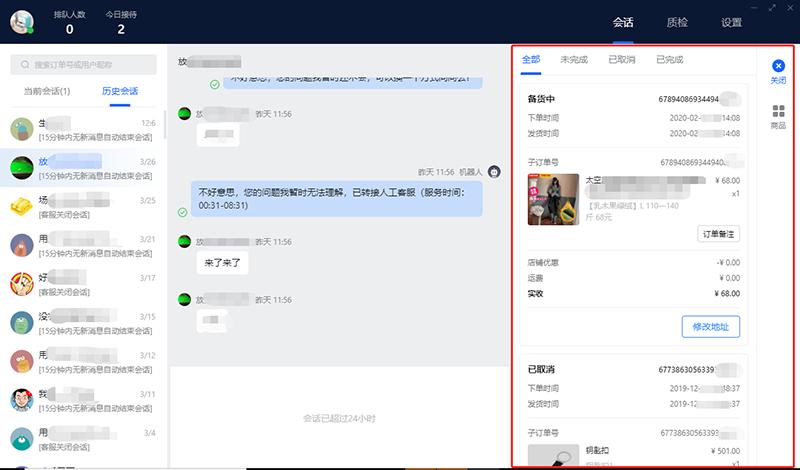This screenshot has width=800, height=470.
Task: Click the 订单备注 button
Action: coord(718,233)
